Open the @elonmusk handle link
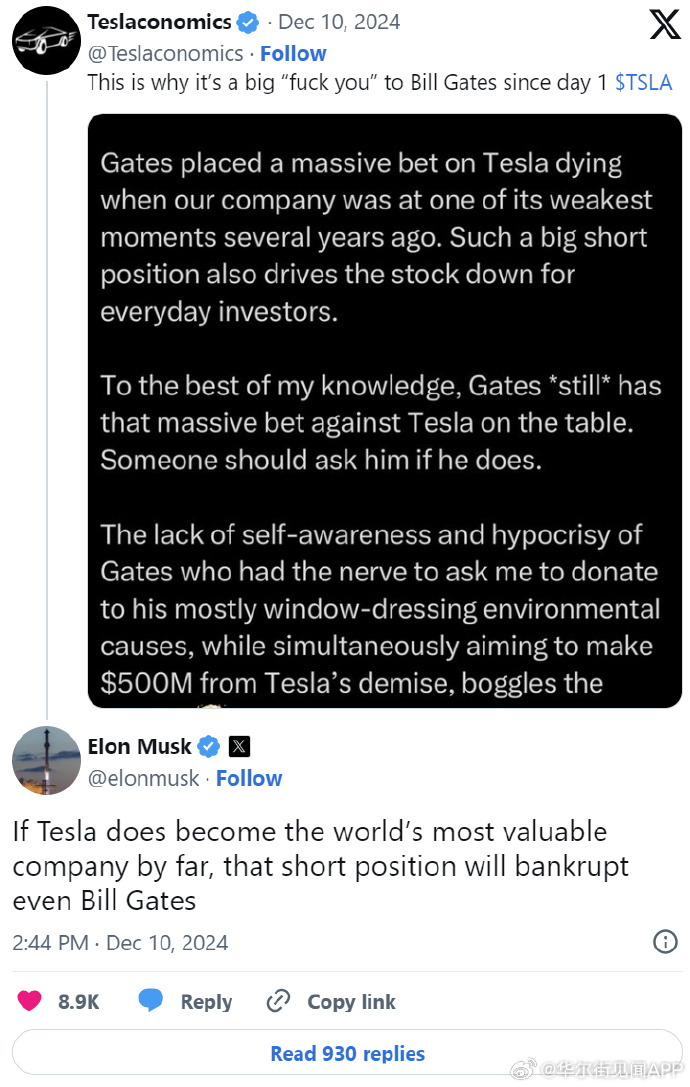The image size is (690, 1087). 143,778
